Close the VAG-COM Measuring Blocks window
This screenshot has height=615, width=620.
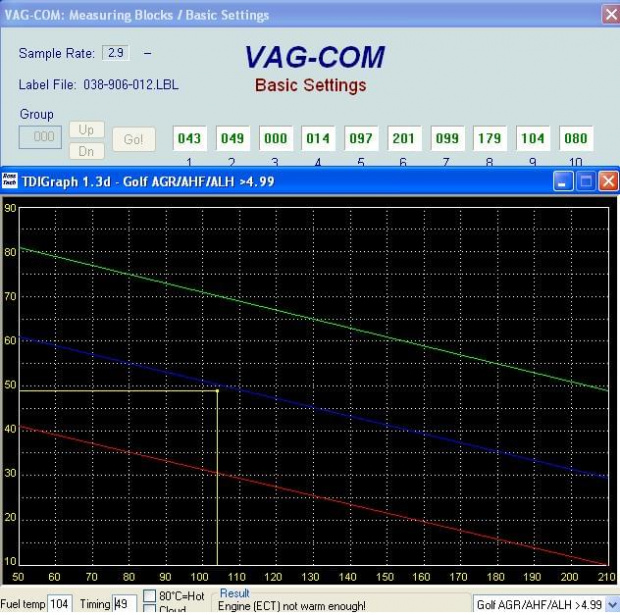(611, 15)
